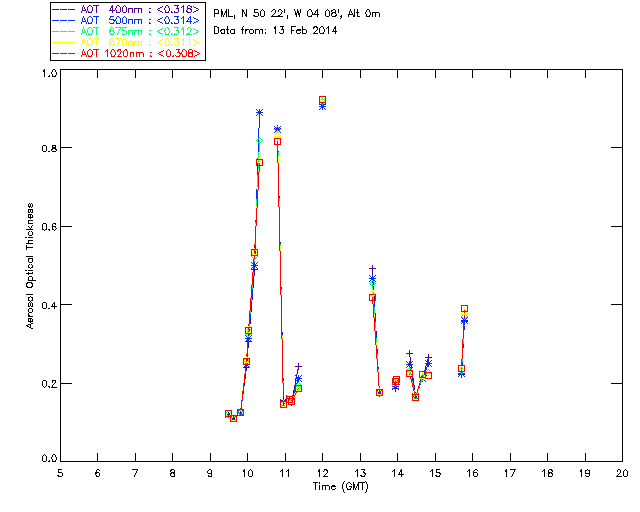640x512 pixels.
Task: Click the 0.6 y-axis tick label
Action: [49, 227]
